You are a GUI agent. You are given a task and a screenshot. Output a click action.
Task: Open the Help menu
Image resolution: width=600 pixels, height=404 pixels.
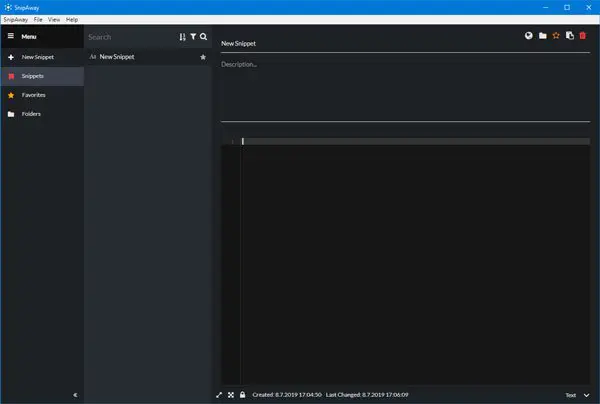click(72, 20)
